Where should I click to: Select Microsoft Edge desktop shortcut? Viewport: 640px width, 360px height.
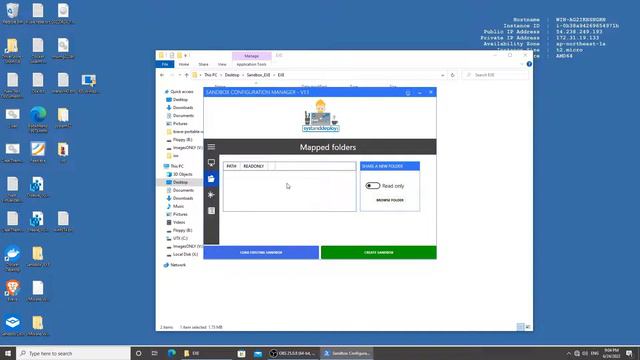coord(38,119)
